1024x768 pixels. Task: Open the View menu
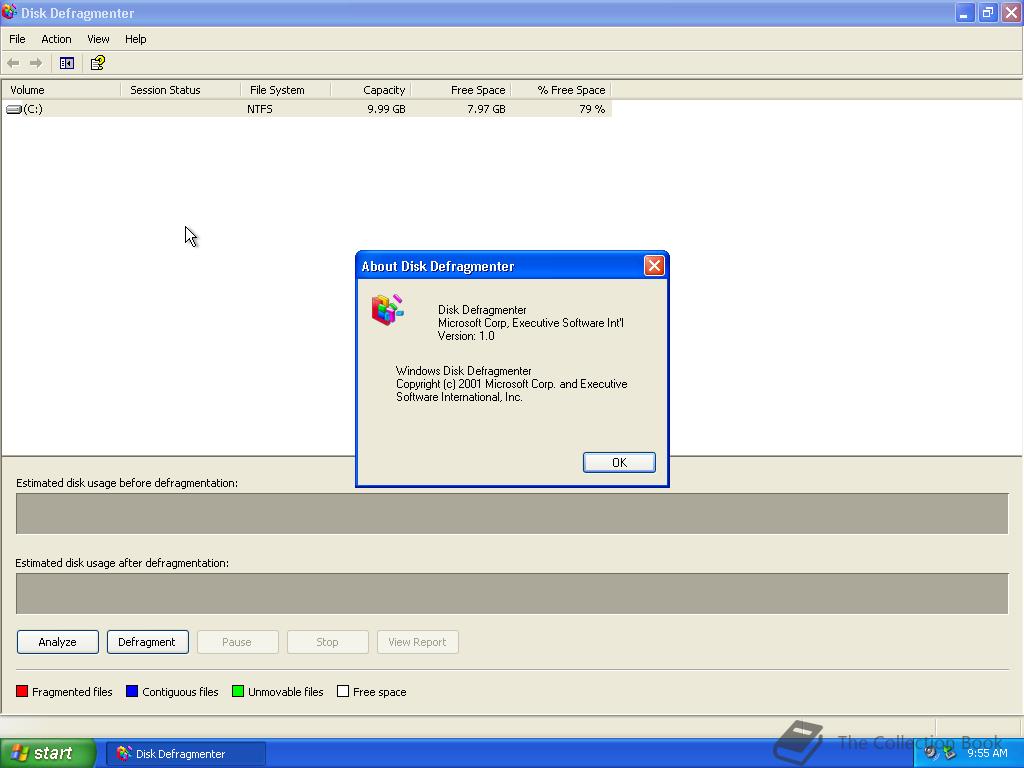pyautogui.click(x=98, y=39)
